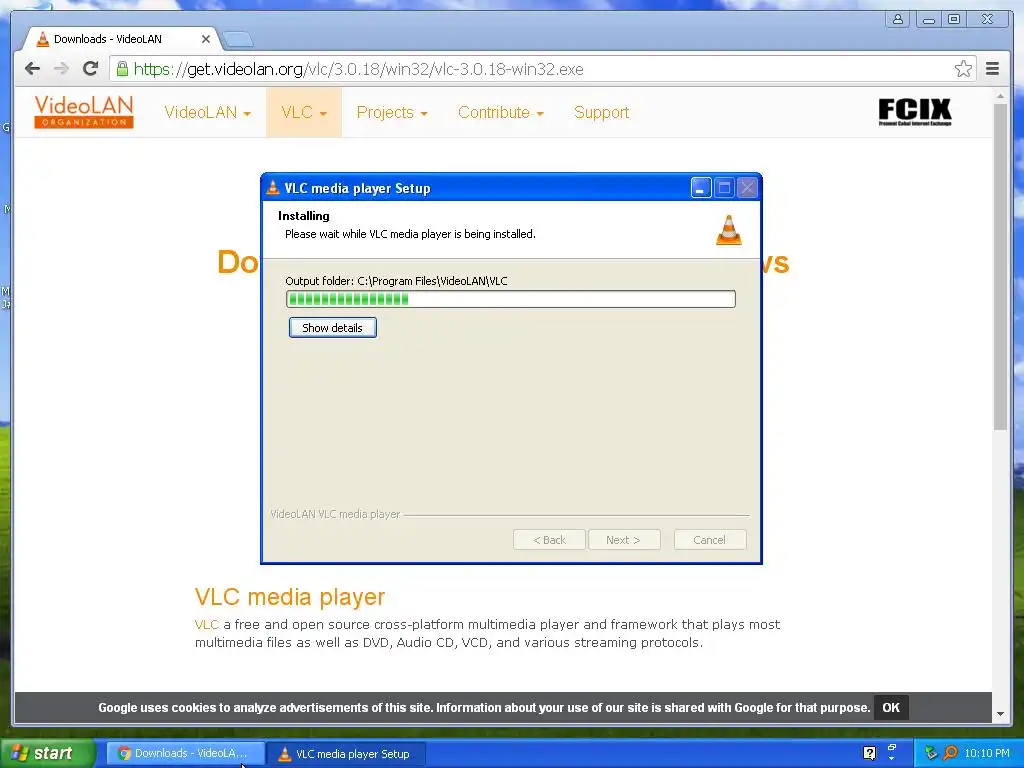
Task: Click the VideoLAN Organization logo
Action: tap(84, 112)
